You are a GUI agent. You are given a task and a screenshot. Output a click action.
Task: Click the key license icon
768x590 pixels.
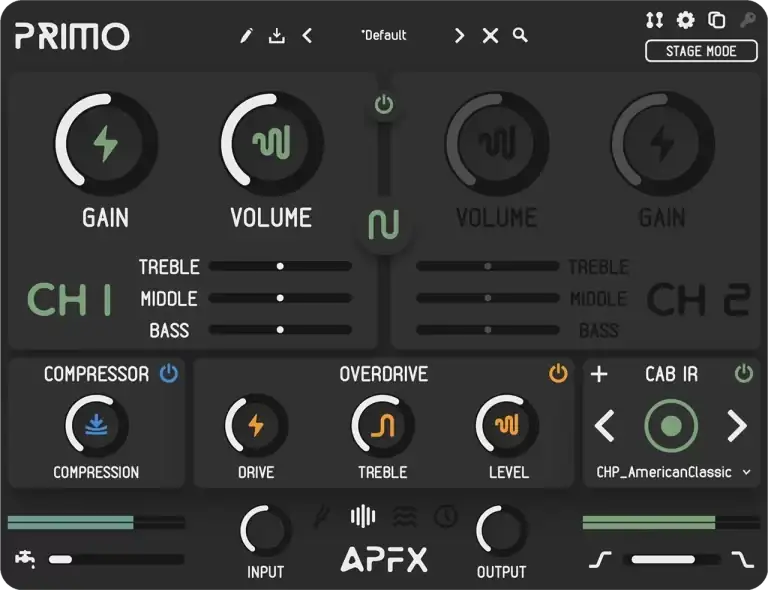tap(747, 20)
